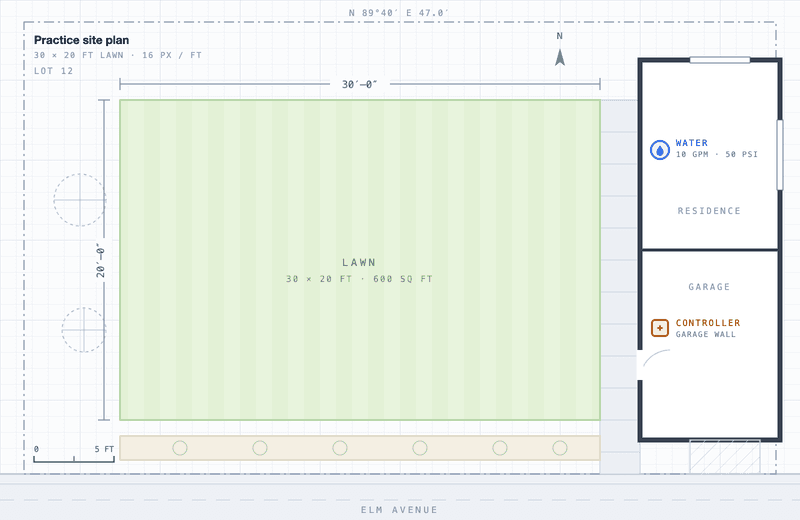The height and width of the screenshot is (520, 800).
Task: Click the "10 GPM · 50 PSI" text
Action: [x=717, y=154]
